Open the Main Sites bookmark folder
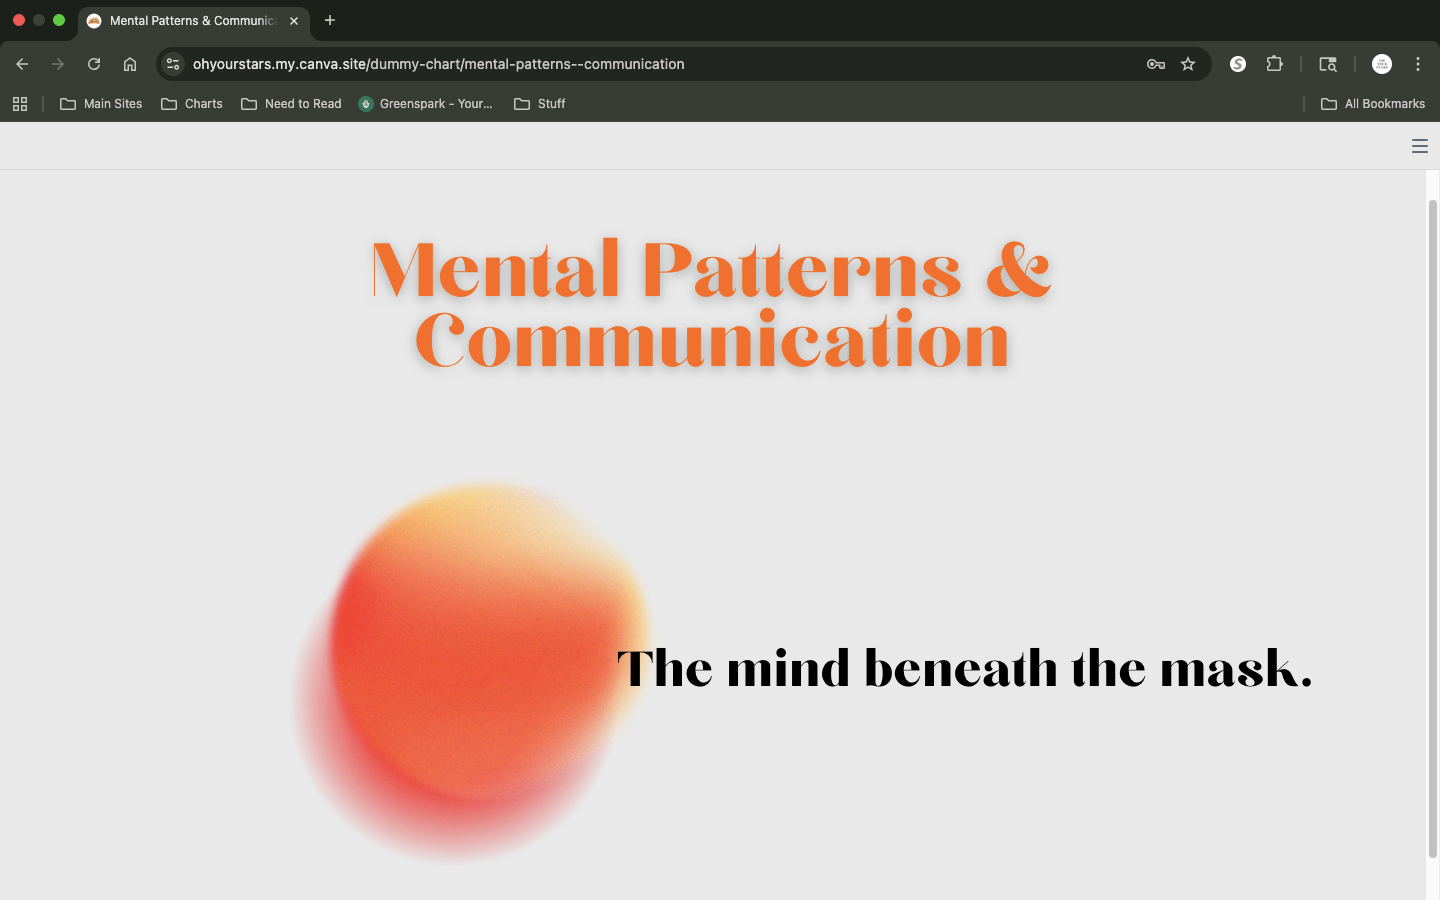The image size is (1440, 900). (101, 104)
